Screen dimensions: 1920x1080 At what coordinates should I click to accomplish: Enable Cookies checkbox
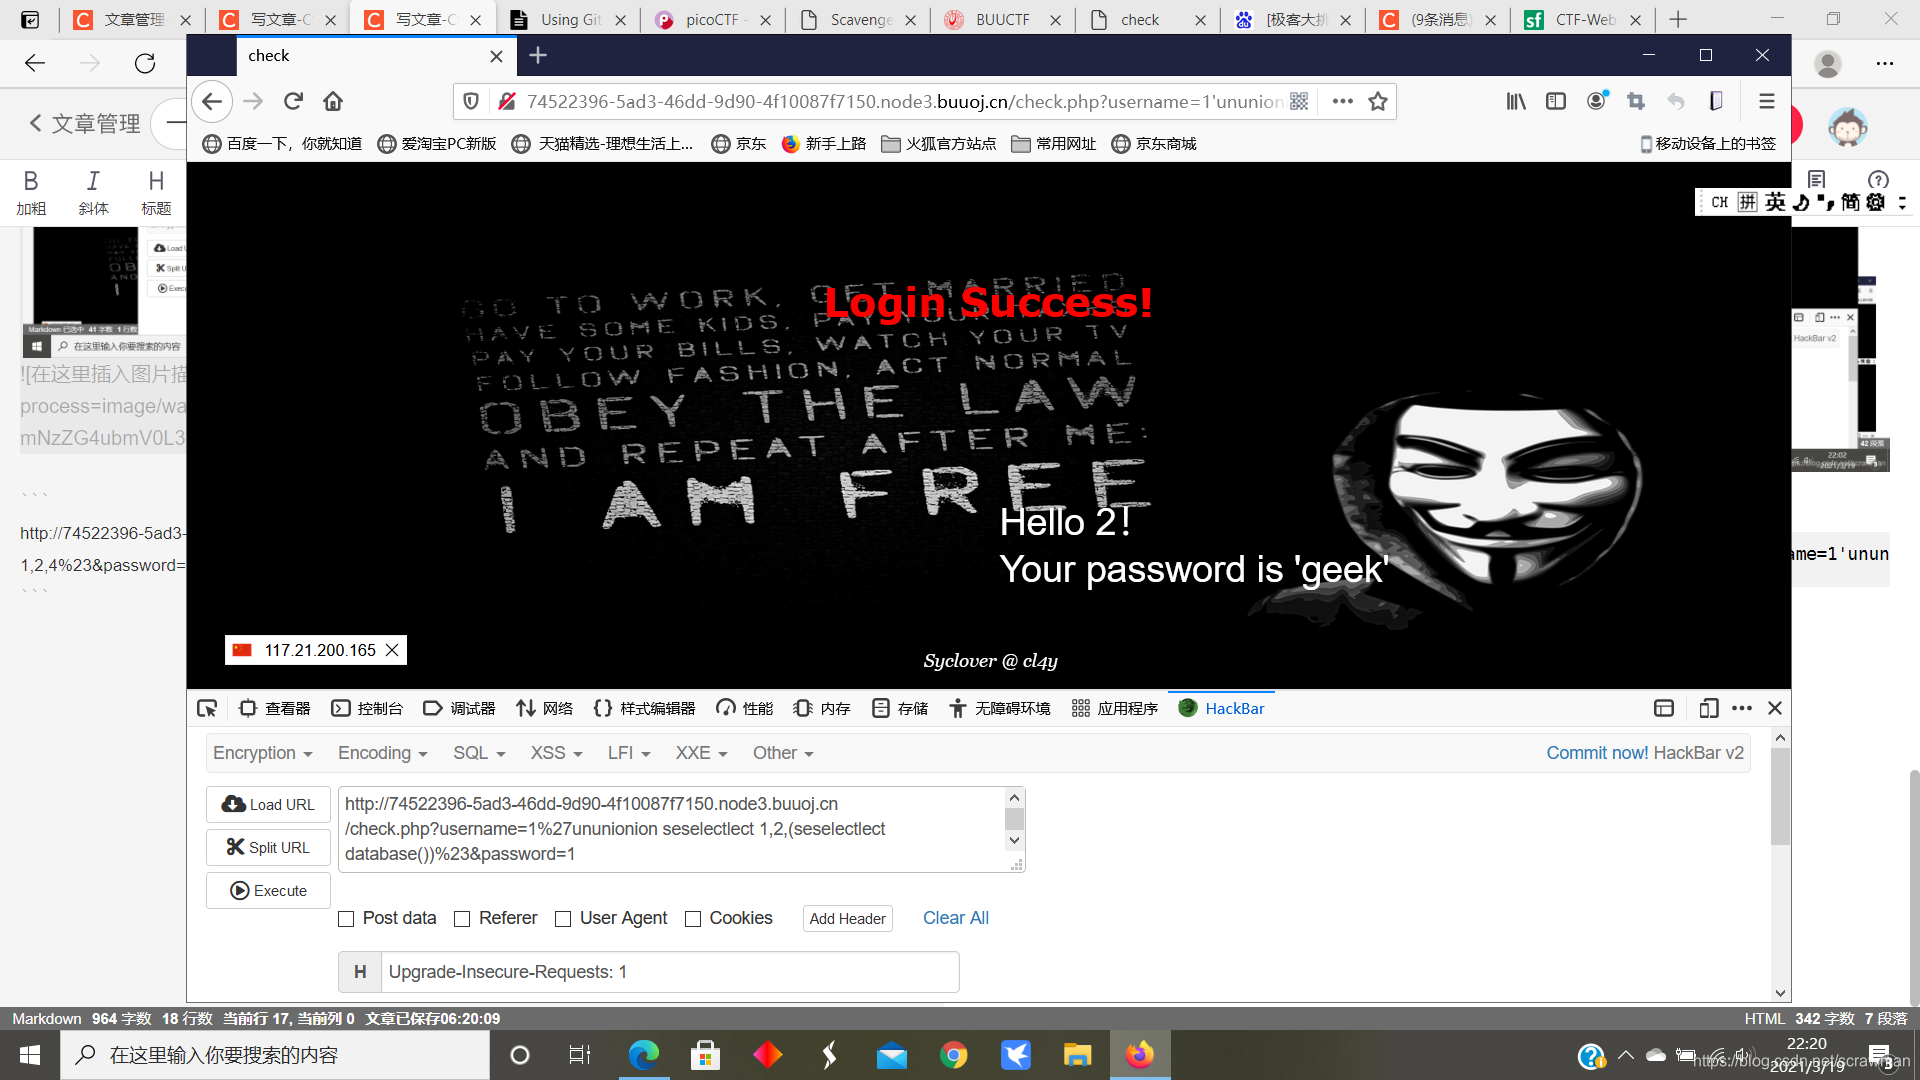(x=693, y=919)
